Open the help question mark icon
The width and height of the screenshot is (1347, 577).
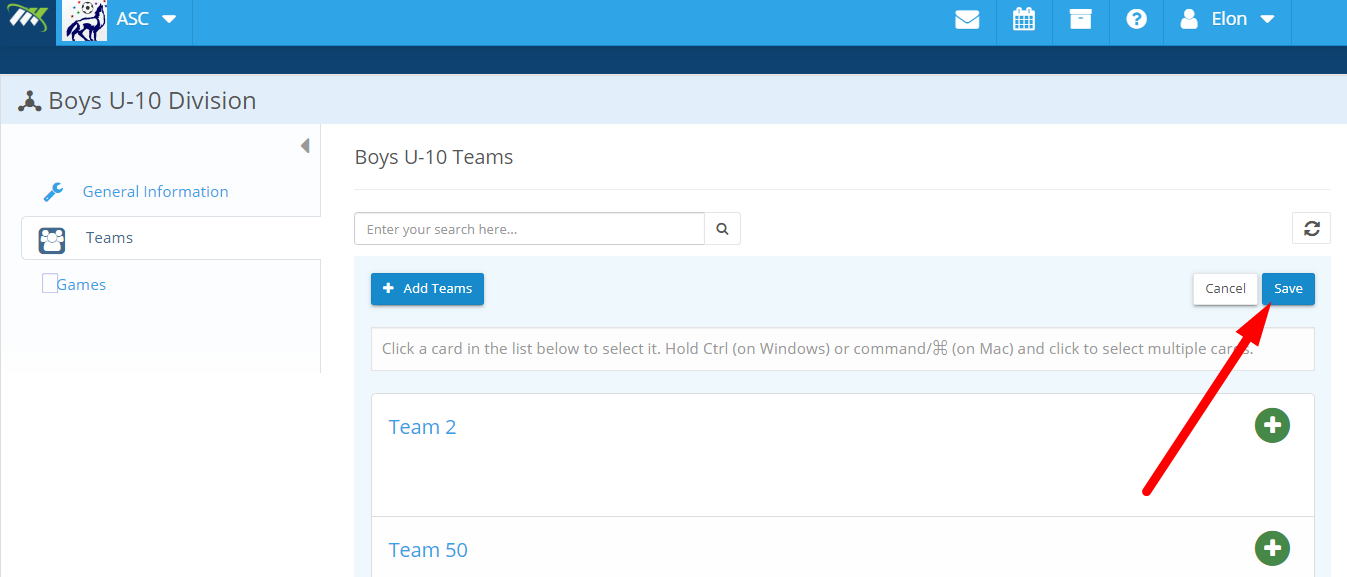pyautogui.click(x=1136, y=19)
